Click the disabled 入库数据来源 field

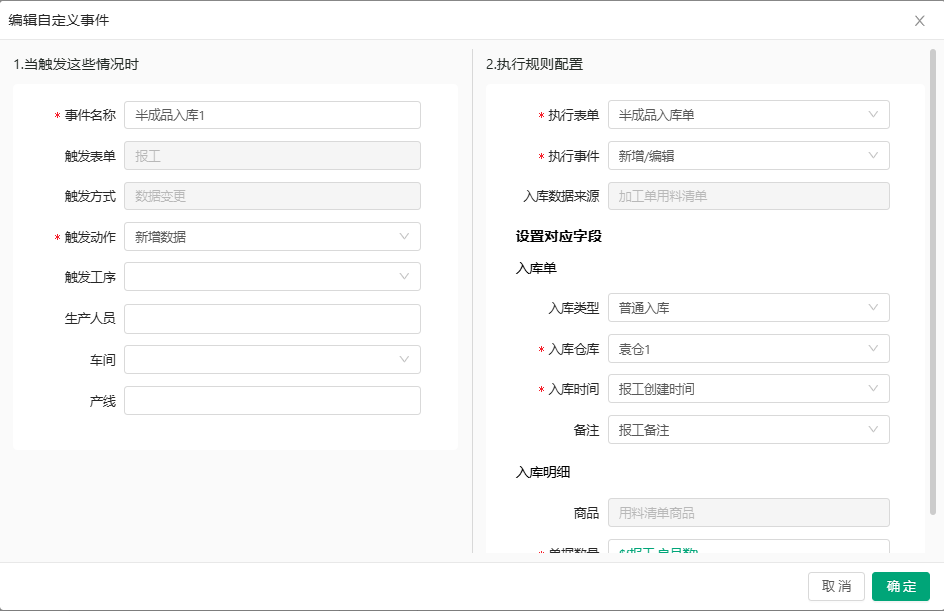coord(748,196)
